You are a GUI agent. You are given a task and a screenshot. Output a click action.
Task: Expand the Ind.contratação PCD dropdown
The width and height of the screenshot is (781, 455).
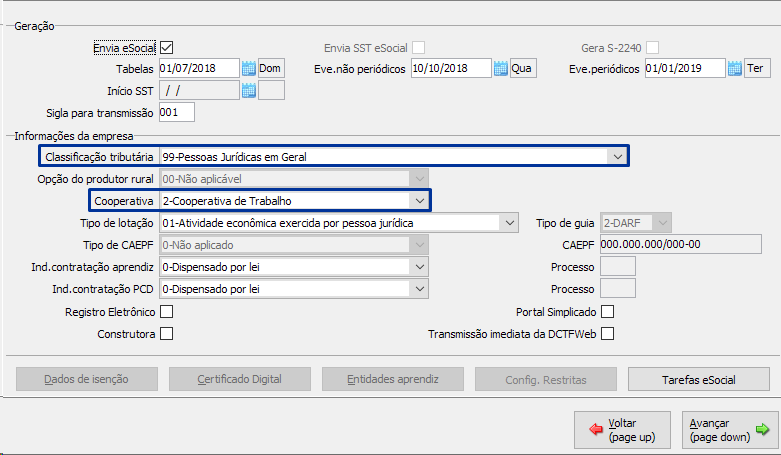click(x=419, y=289)
